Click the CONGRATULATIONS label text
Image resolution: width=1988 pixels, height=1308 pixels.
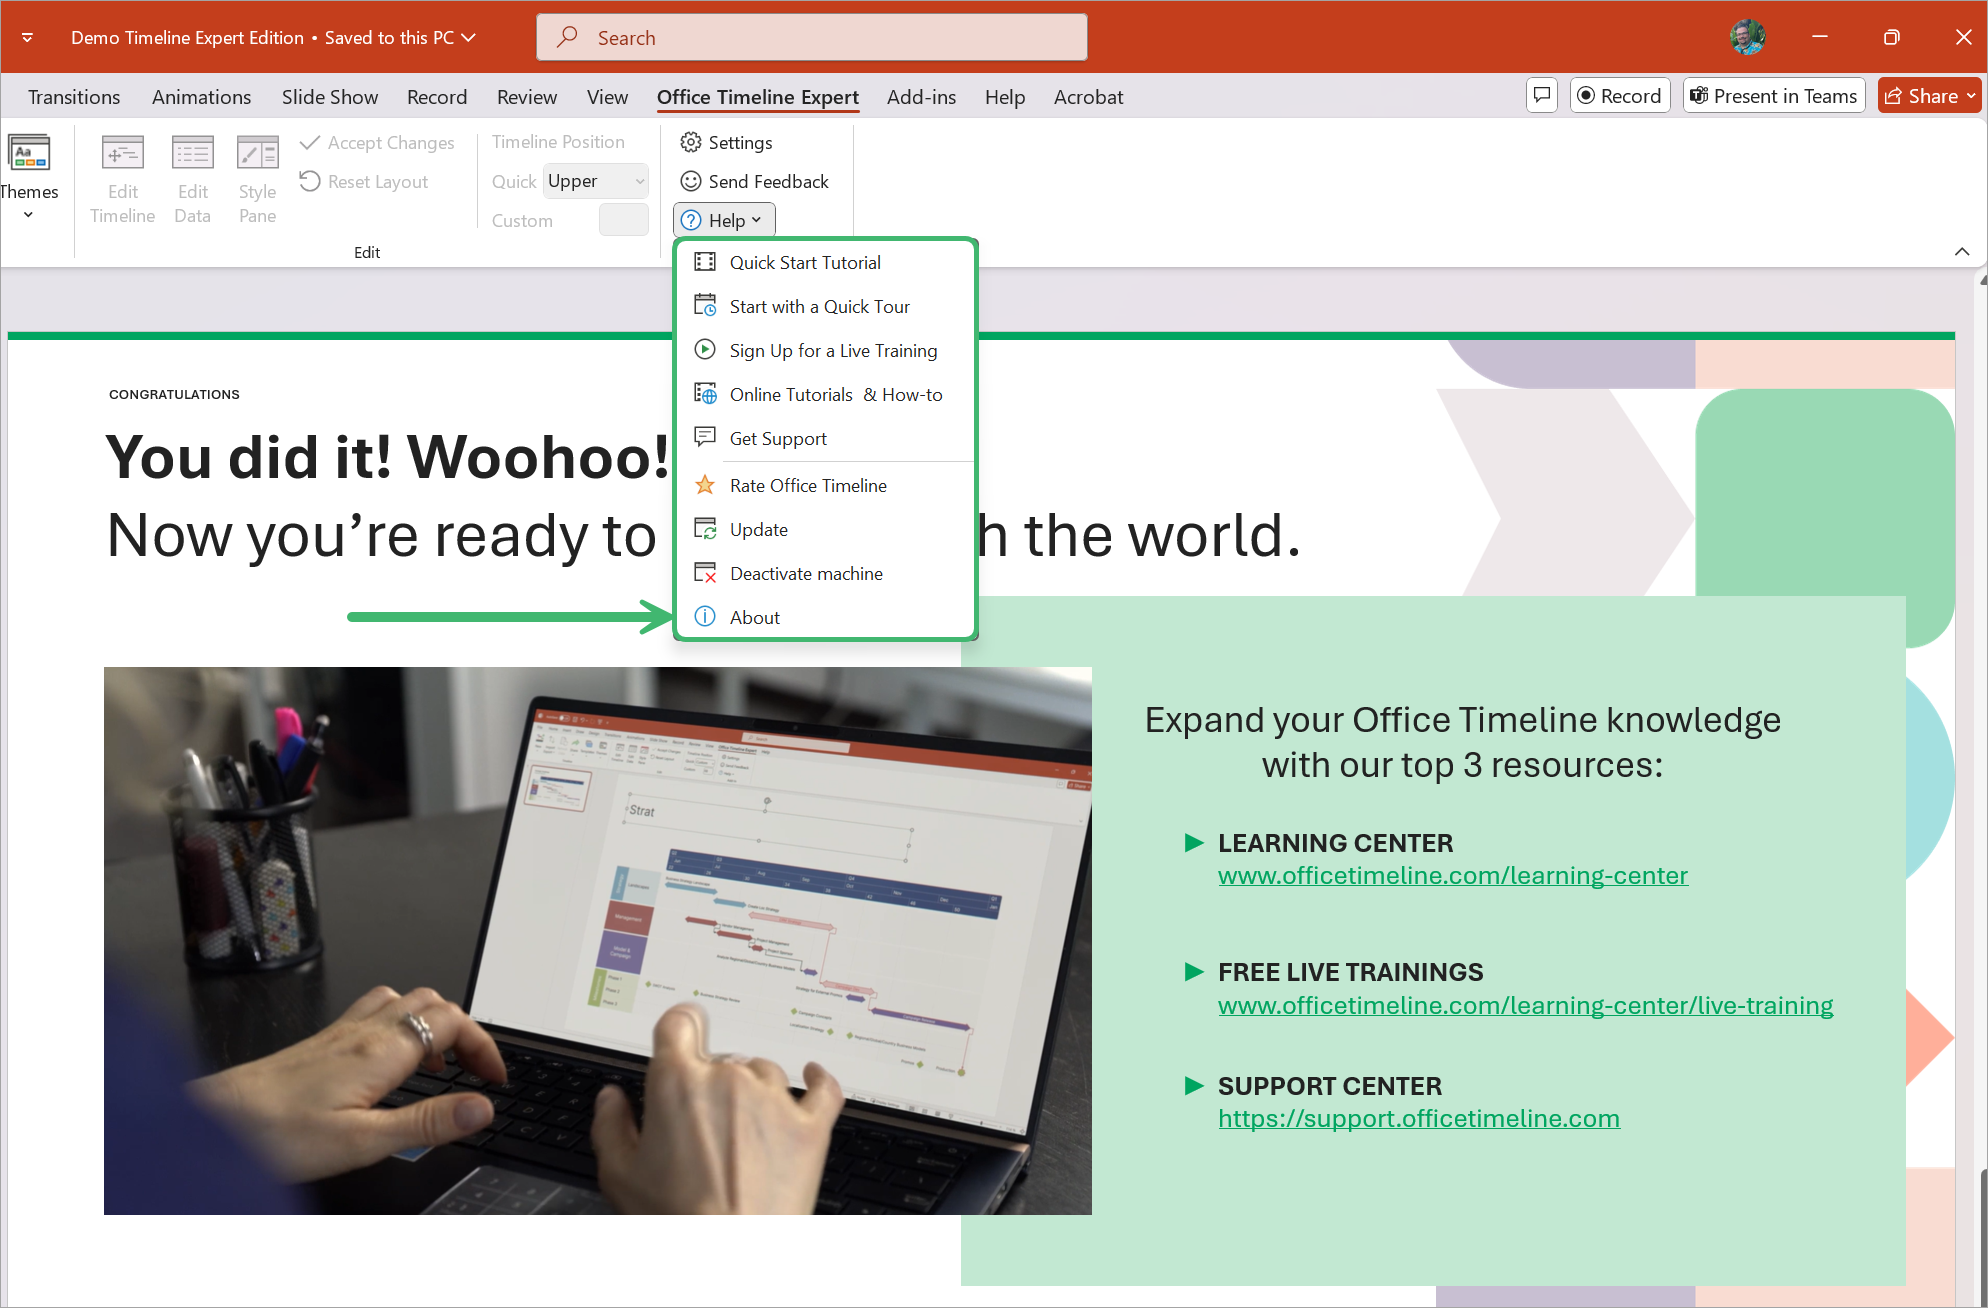174,395
